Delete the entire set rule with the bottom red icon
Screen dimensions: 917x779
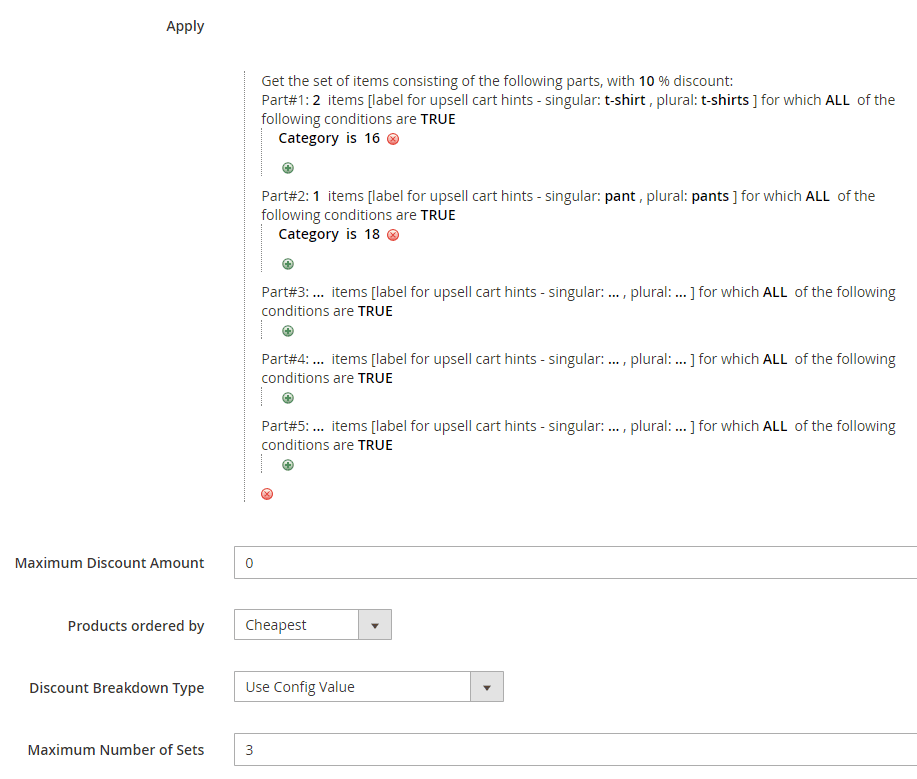tap(267, 494)
